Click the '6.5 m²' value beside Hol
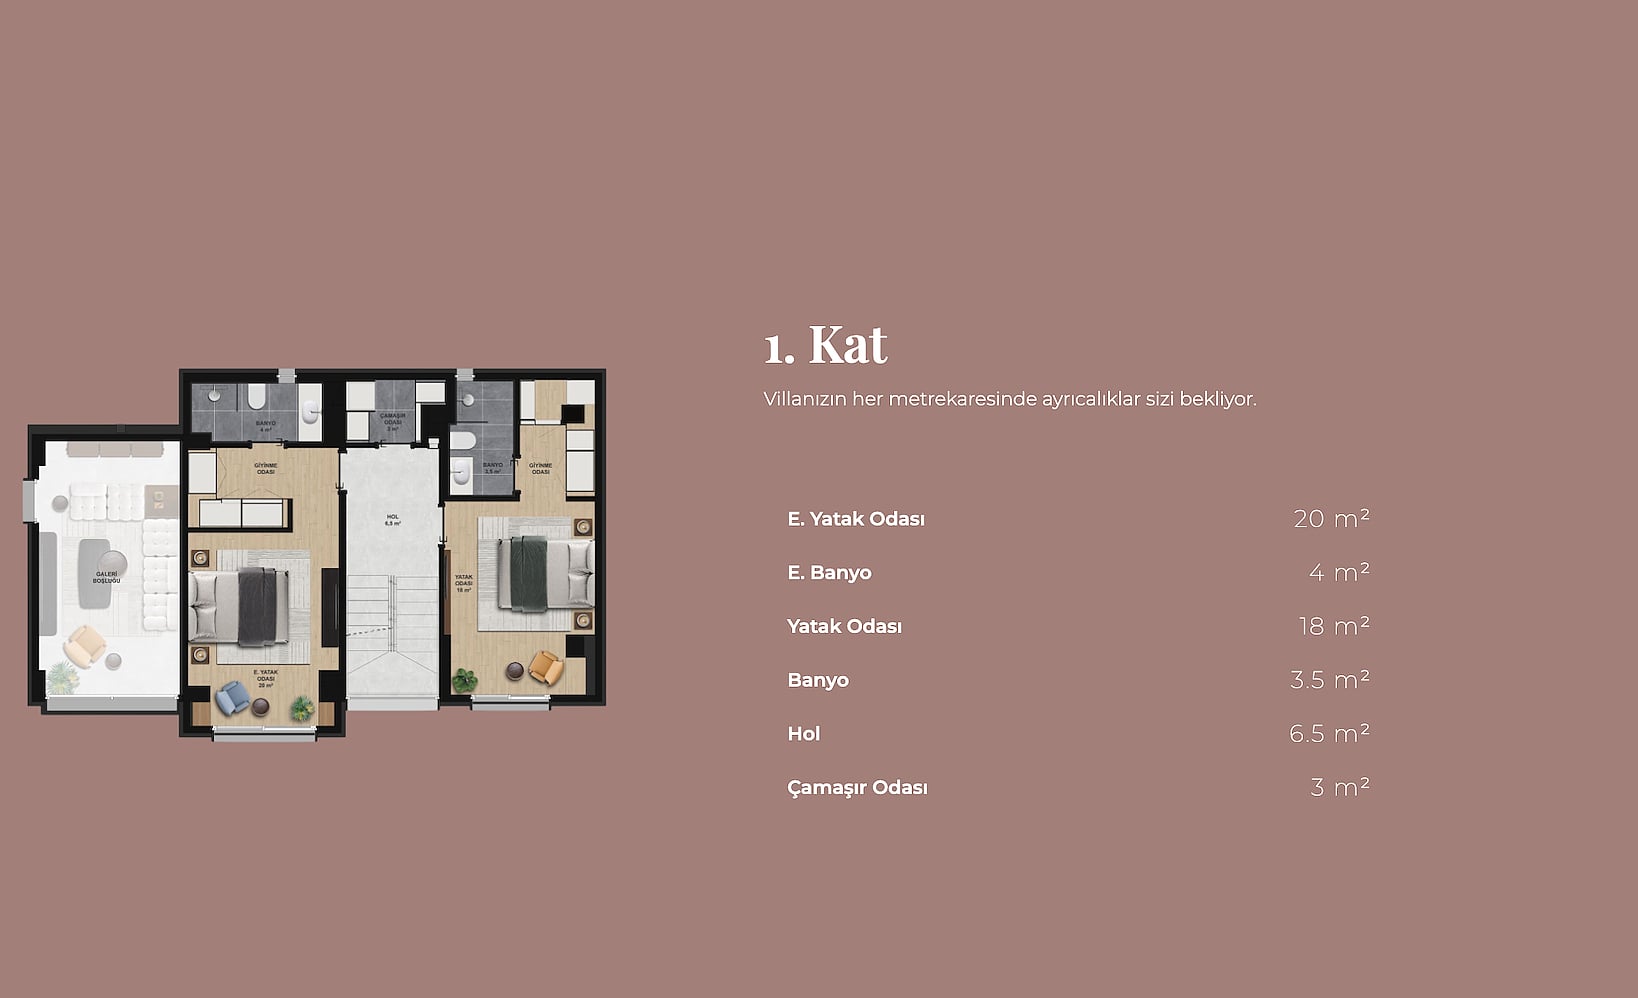The height and width of the screenshot is (998, 1638). pyautogui.click(x=1330, y=733)
